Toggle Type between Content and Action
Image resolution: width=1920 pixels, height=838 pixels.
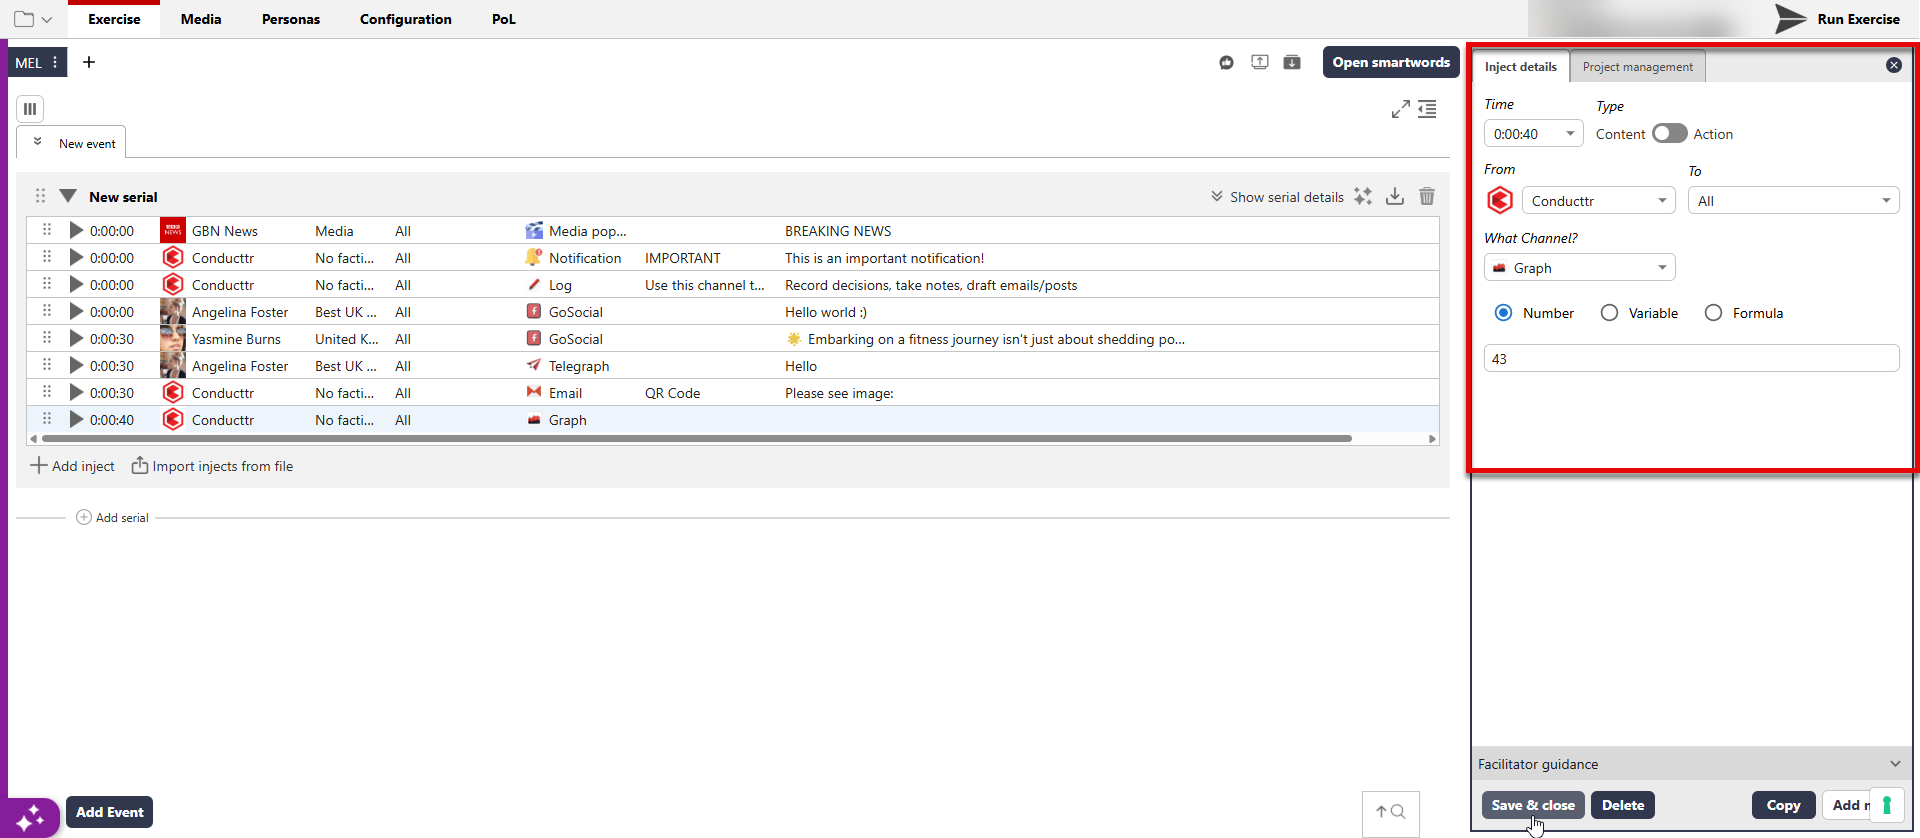(x=1669, y=134)
